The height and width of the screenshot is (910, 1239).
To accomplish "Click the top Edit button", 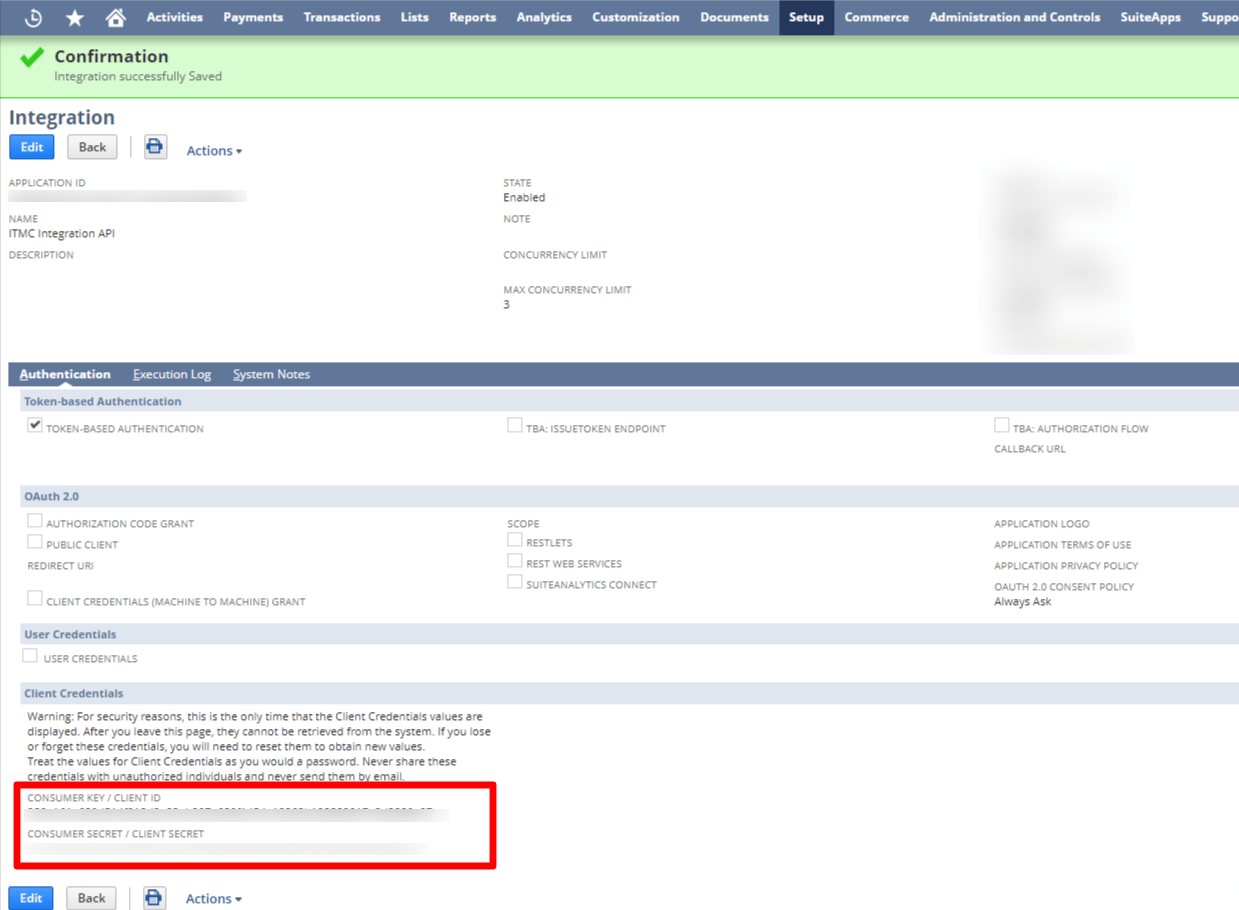I will tap(32, 147).
